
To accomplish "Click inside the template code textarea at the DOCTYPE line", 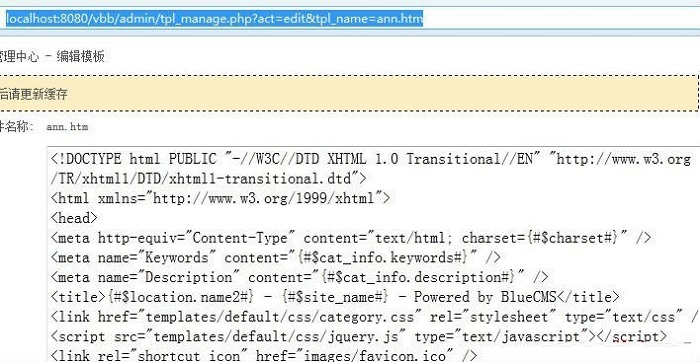I will click(371, 159).
